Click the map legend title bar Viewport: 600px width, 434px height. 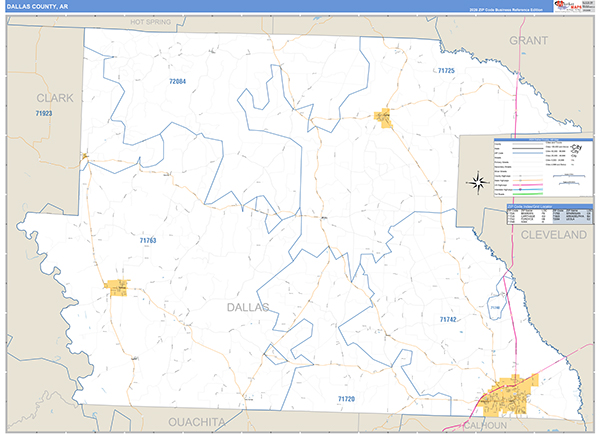click(543, 140)
